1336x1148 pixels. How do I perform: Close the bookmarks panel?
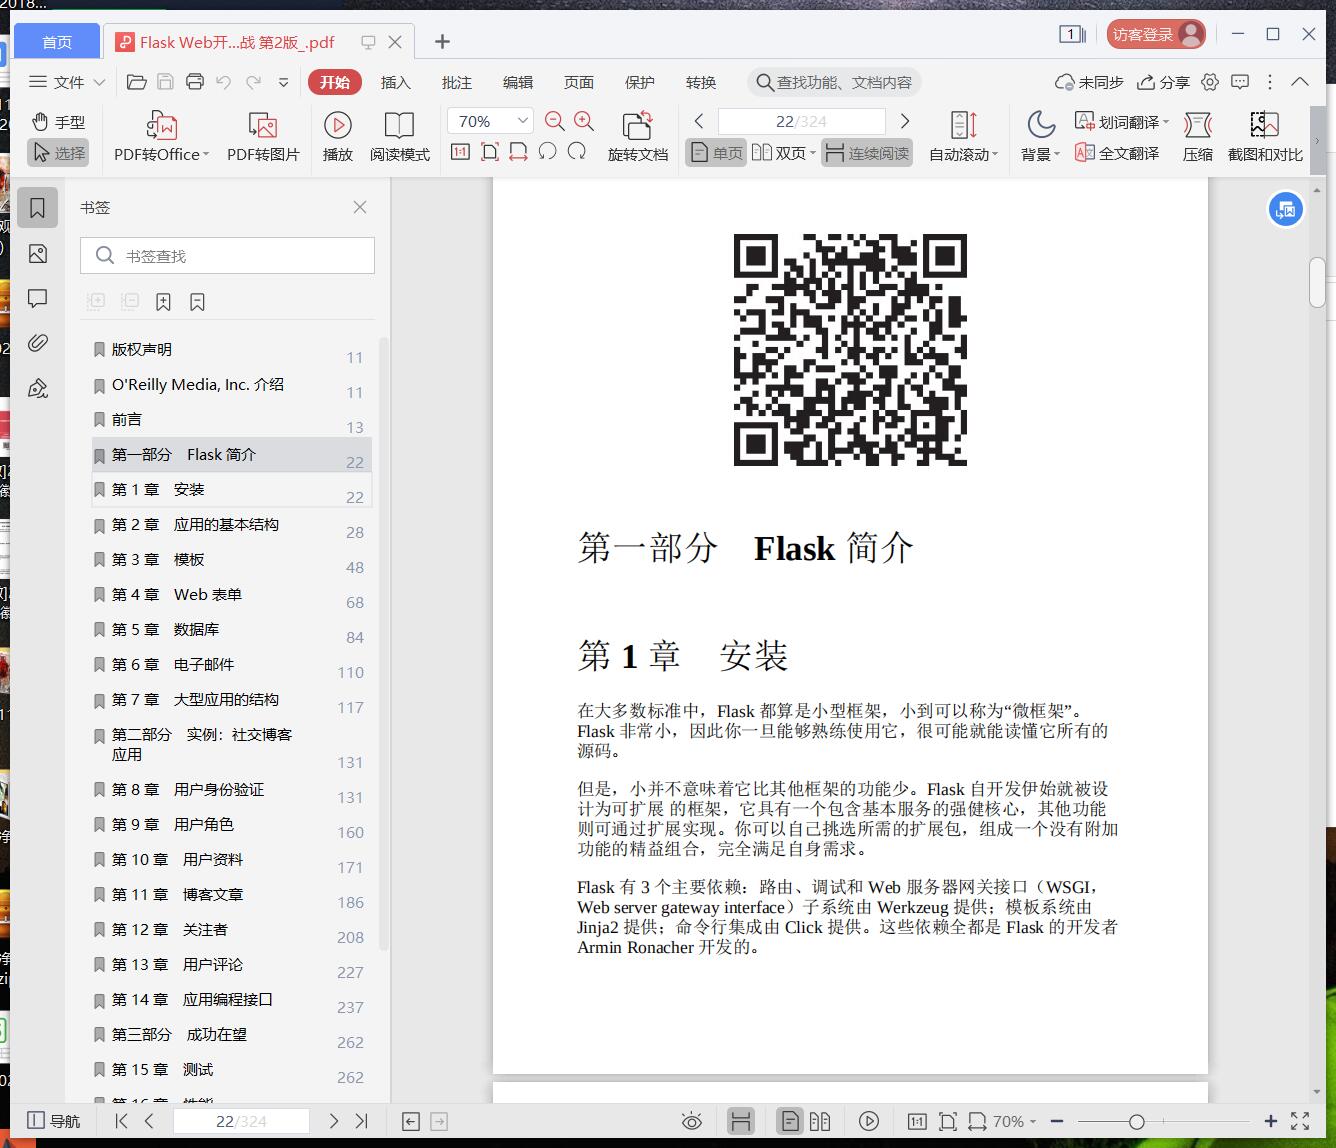[360, 207]
